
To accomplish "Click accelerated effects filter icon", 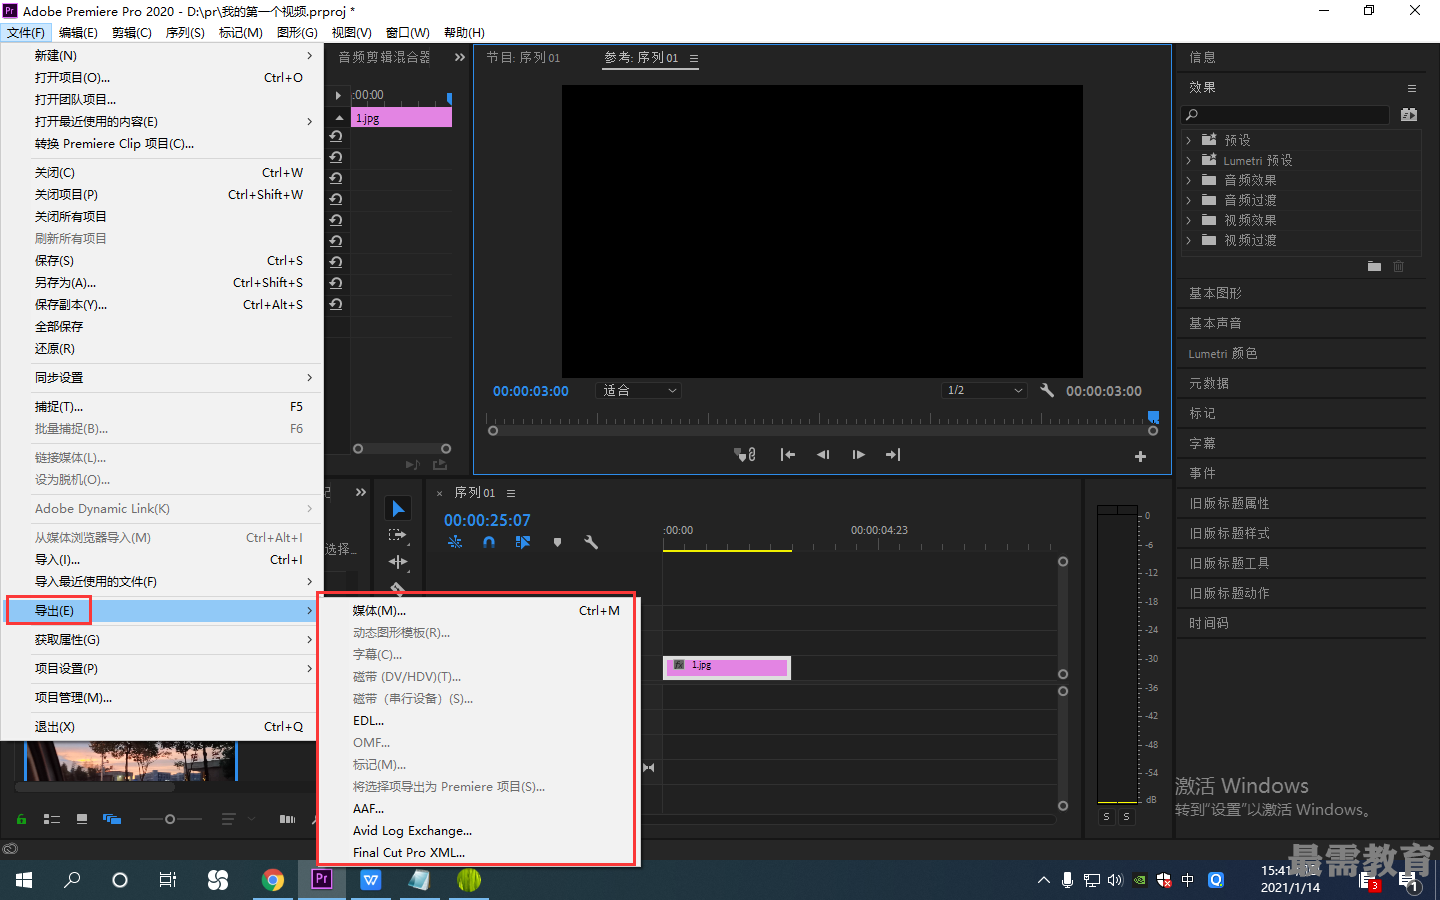I will click(x=1409, y=115).
